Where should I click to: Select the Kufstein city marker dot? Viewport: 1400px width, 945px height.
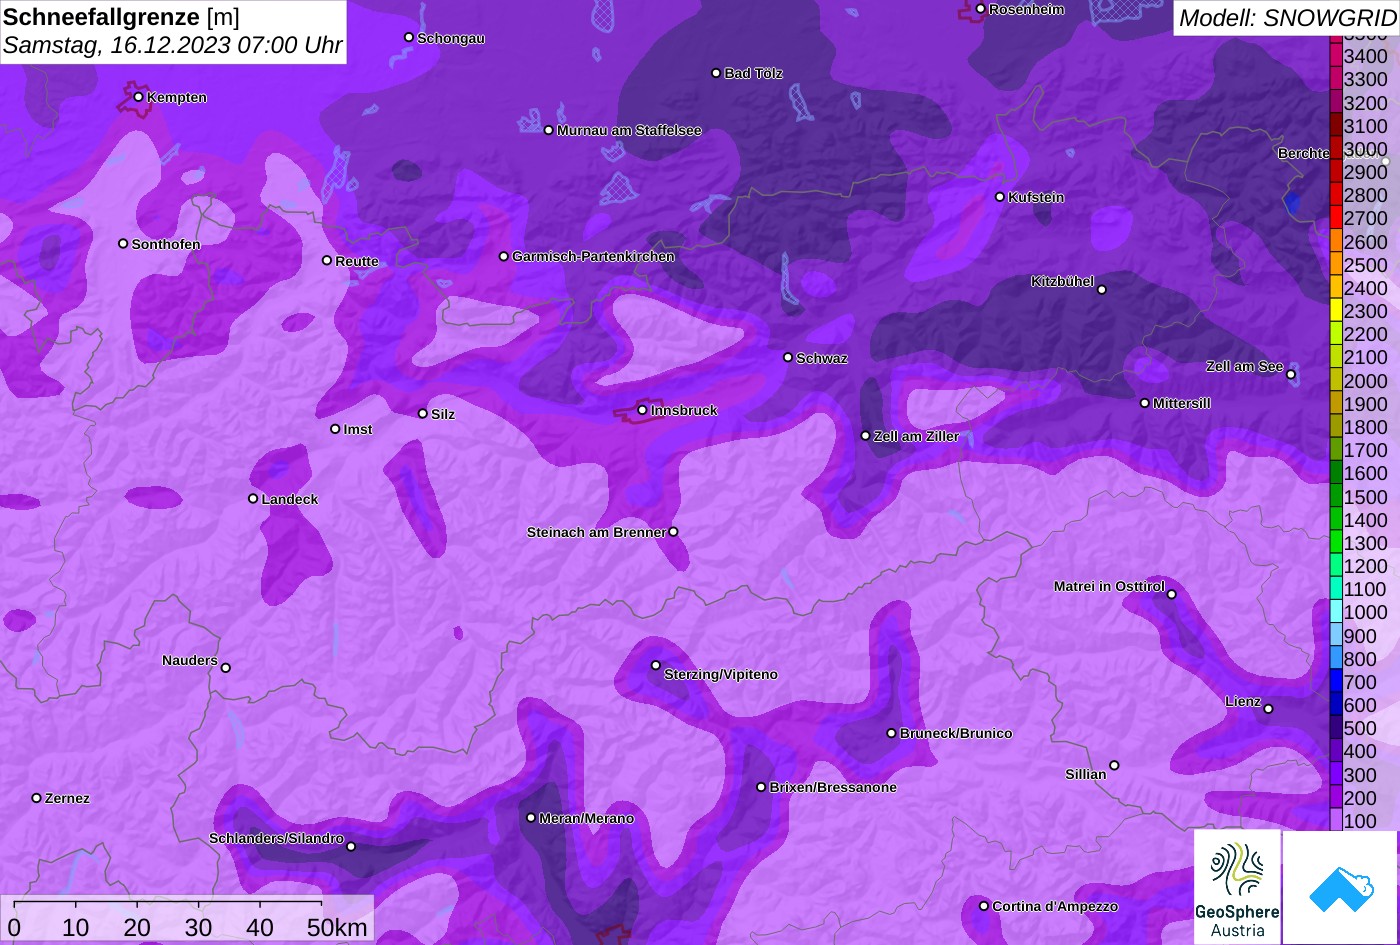click(x=1000, y=197)
